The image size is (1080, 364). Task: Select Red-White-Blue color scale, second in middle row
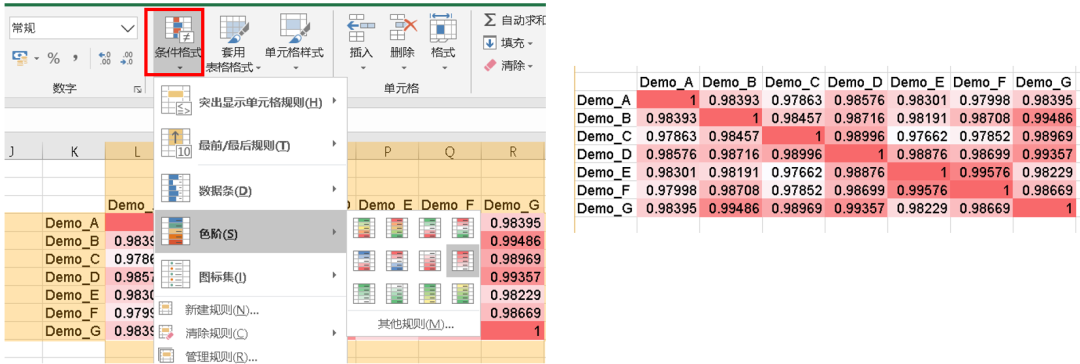coord(396,261)
